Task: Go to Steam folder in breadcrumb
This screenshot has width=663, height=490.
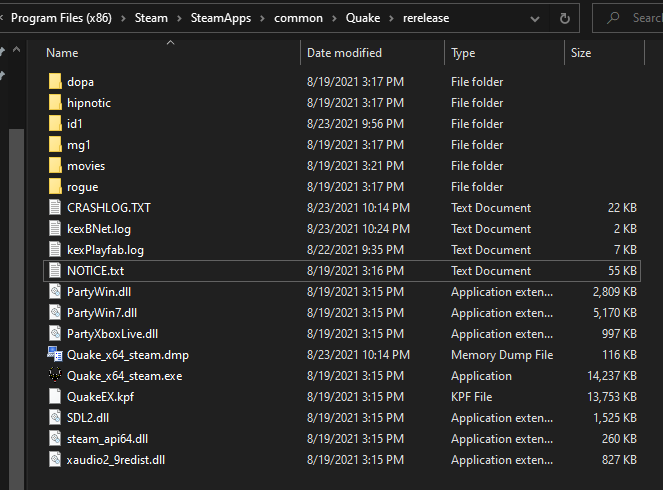Action: (151, 17)
